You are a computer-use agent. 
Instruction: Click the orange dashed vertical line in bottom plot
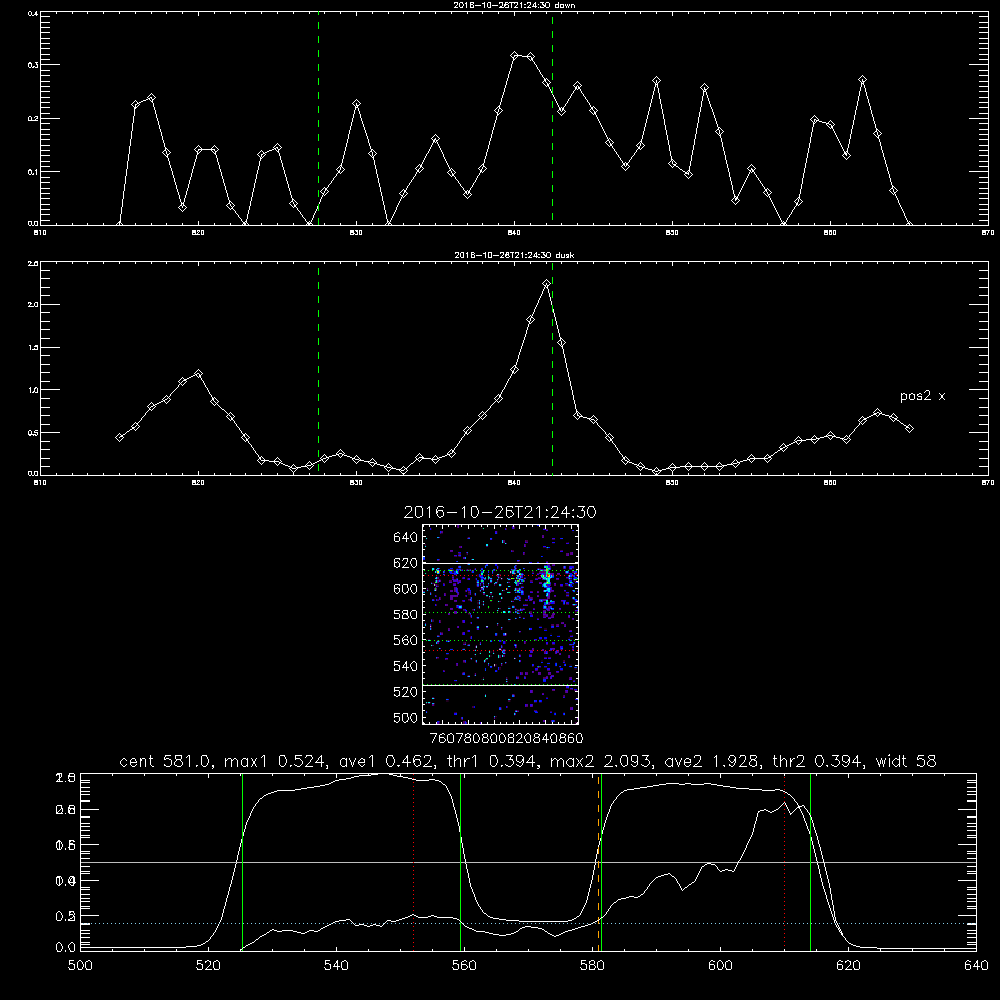pyautogui.click(x=598, y=862)
